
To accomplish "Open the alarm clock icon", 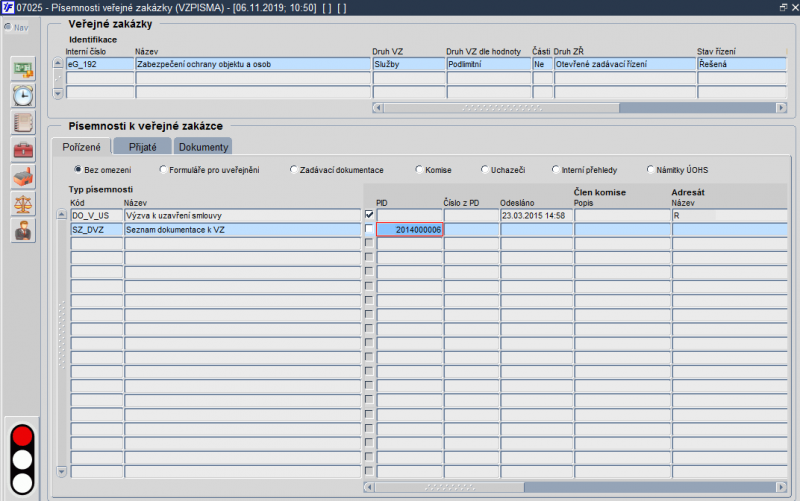I will click(x=23, y=96).
